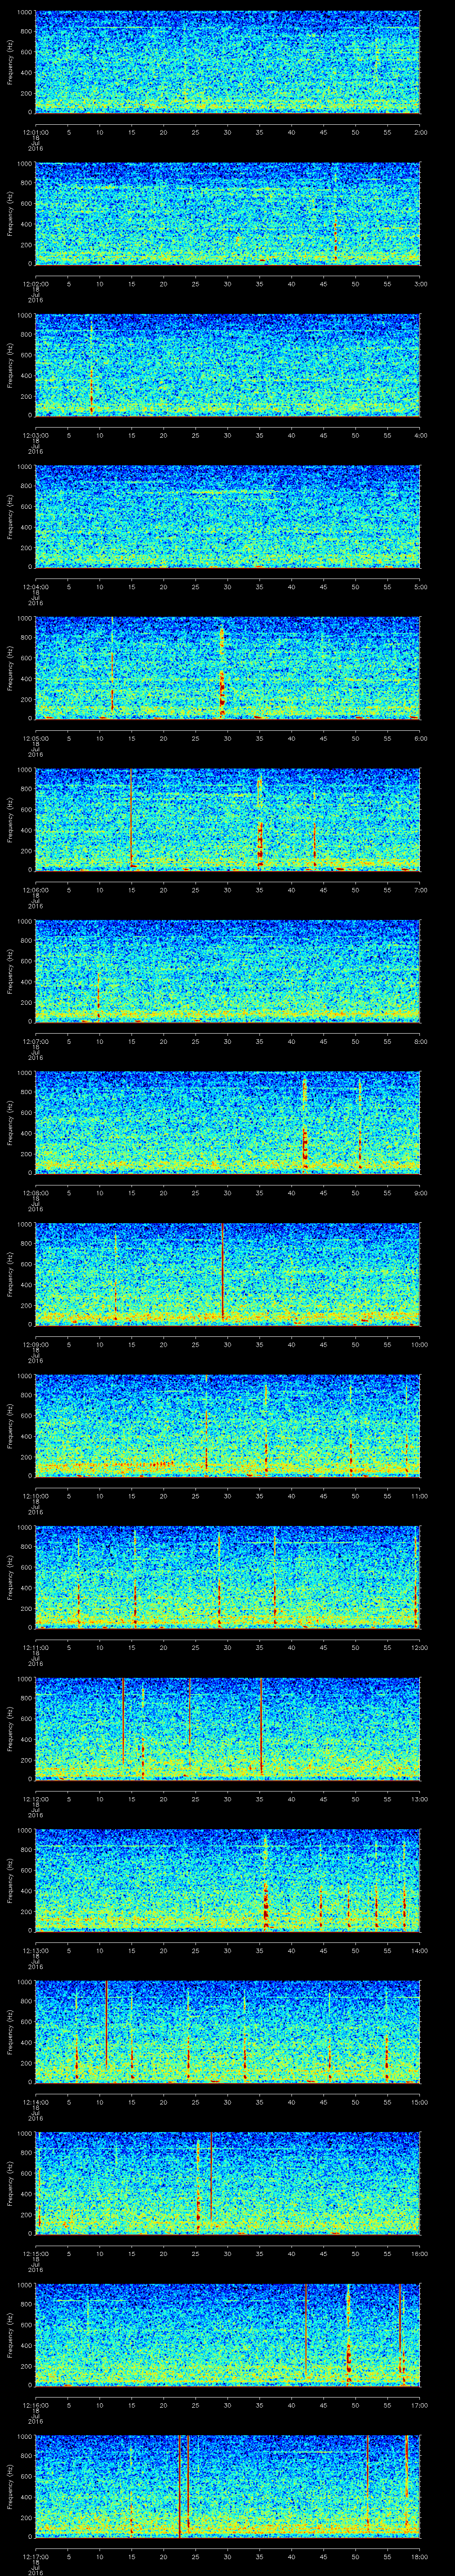This screenshot has width=455, height=2576.
Task: Click the "12:14:00" start time label
Action: (x=35, y=2101)
